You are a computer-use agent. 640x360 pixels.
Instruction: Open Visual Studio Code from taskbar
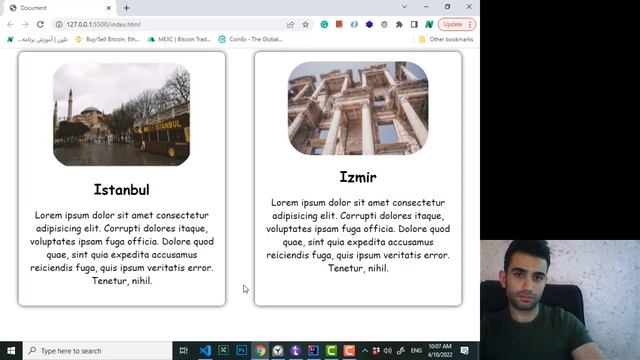205,351
